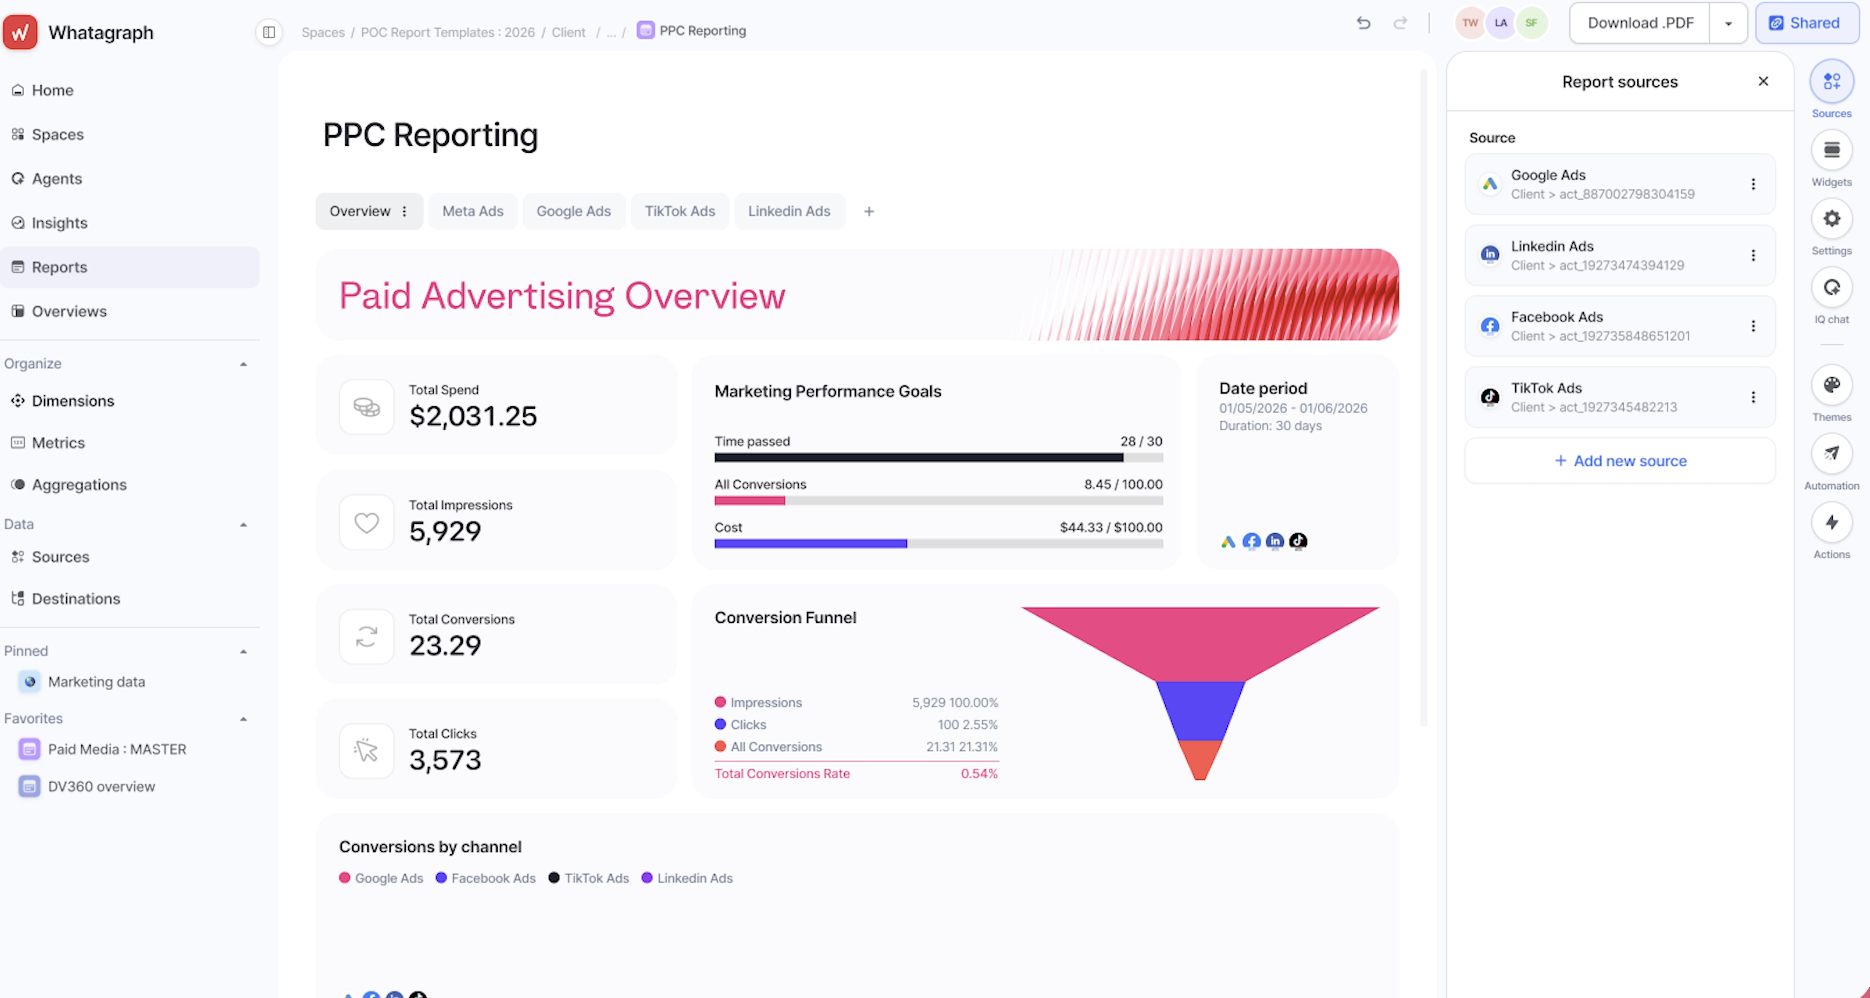Open Client breadcrumb link
Viewport: 1870px width, 998px height.
(569, 32)
